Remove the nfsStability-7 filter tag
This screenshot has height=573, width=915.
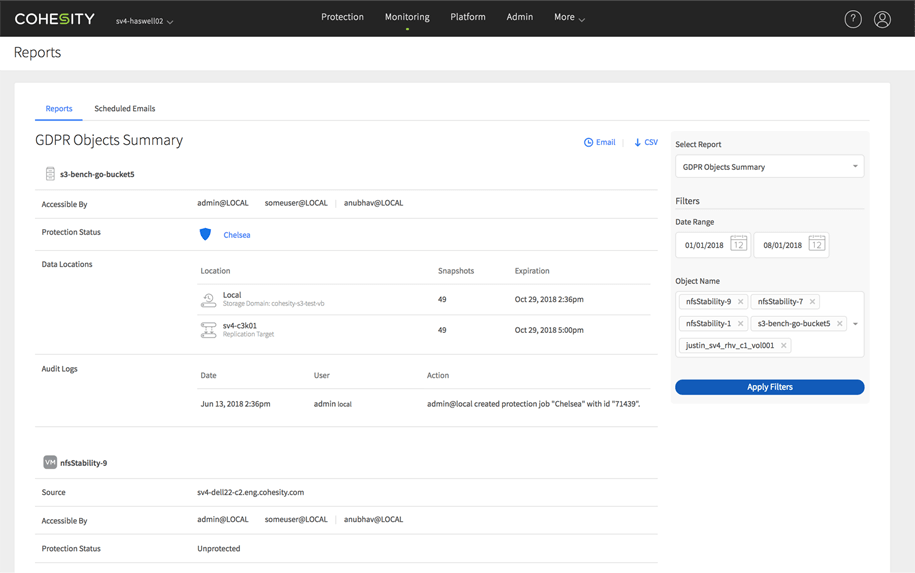point(812,302)
